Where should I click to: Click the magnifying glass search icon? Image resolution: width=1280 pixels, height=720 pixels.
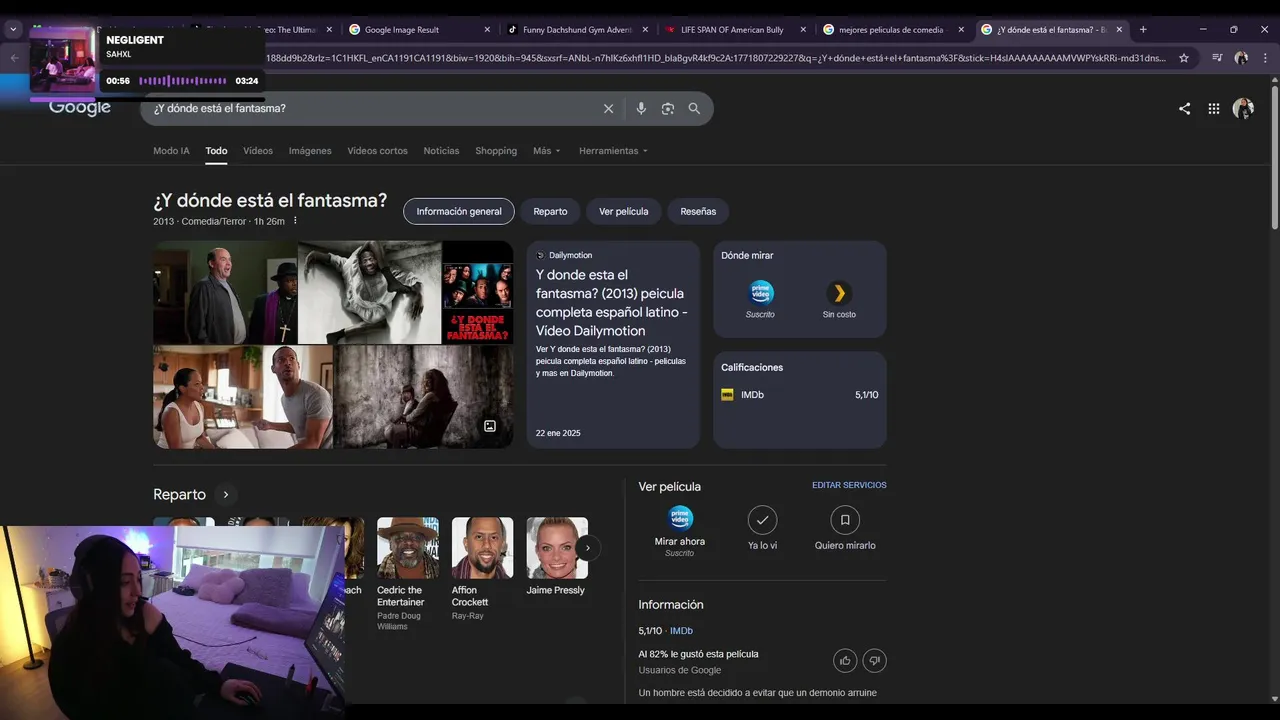click(x=694, y=108)
